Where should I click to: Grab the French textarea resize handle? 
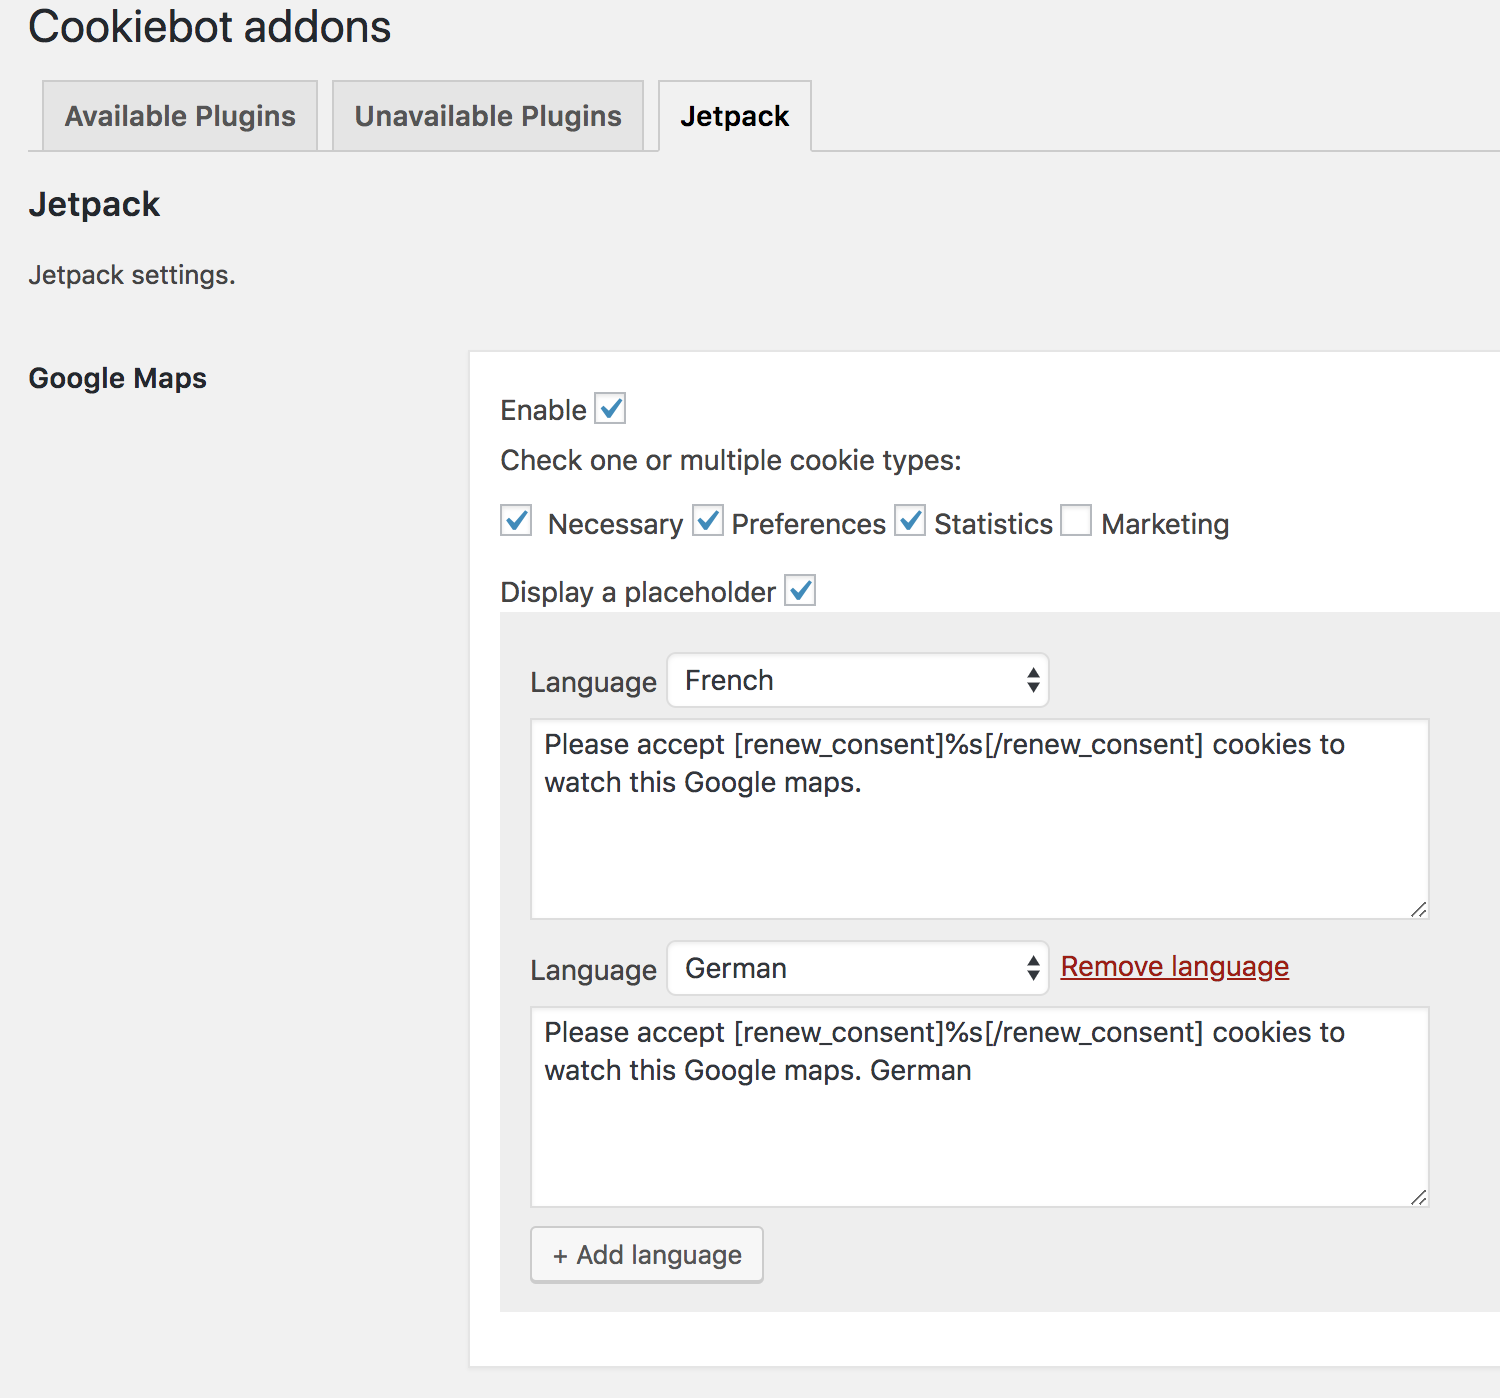pos(1419,909)
